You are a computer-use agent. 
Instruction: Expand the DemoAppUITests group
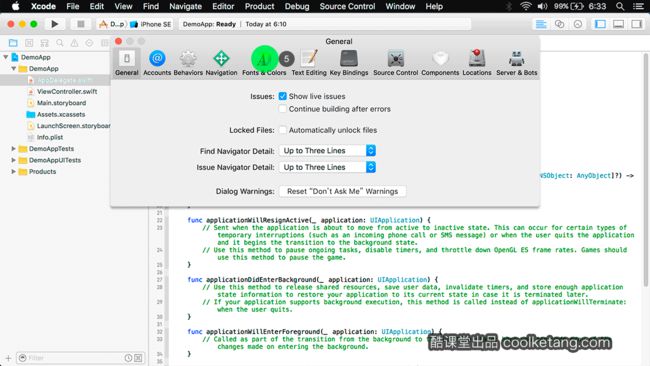14,160
